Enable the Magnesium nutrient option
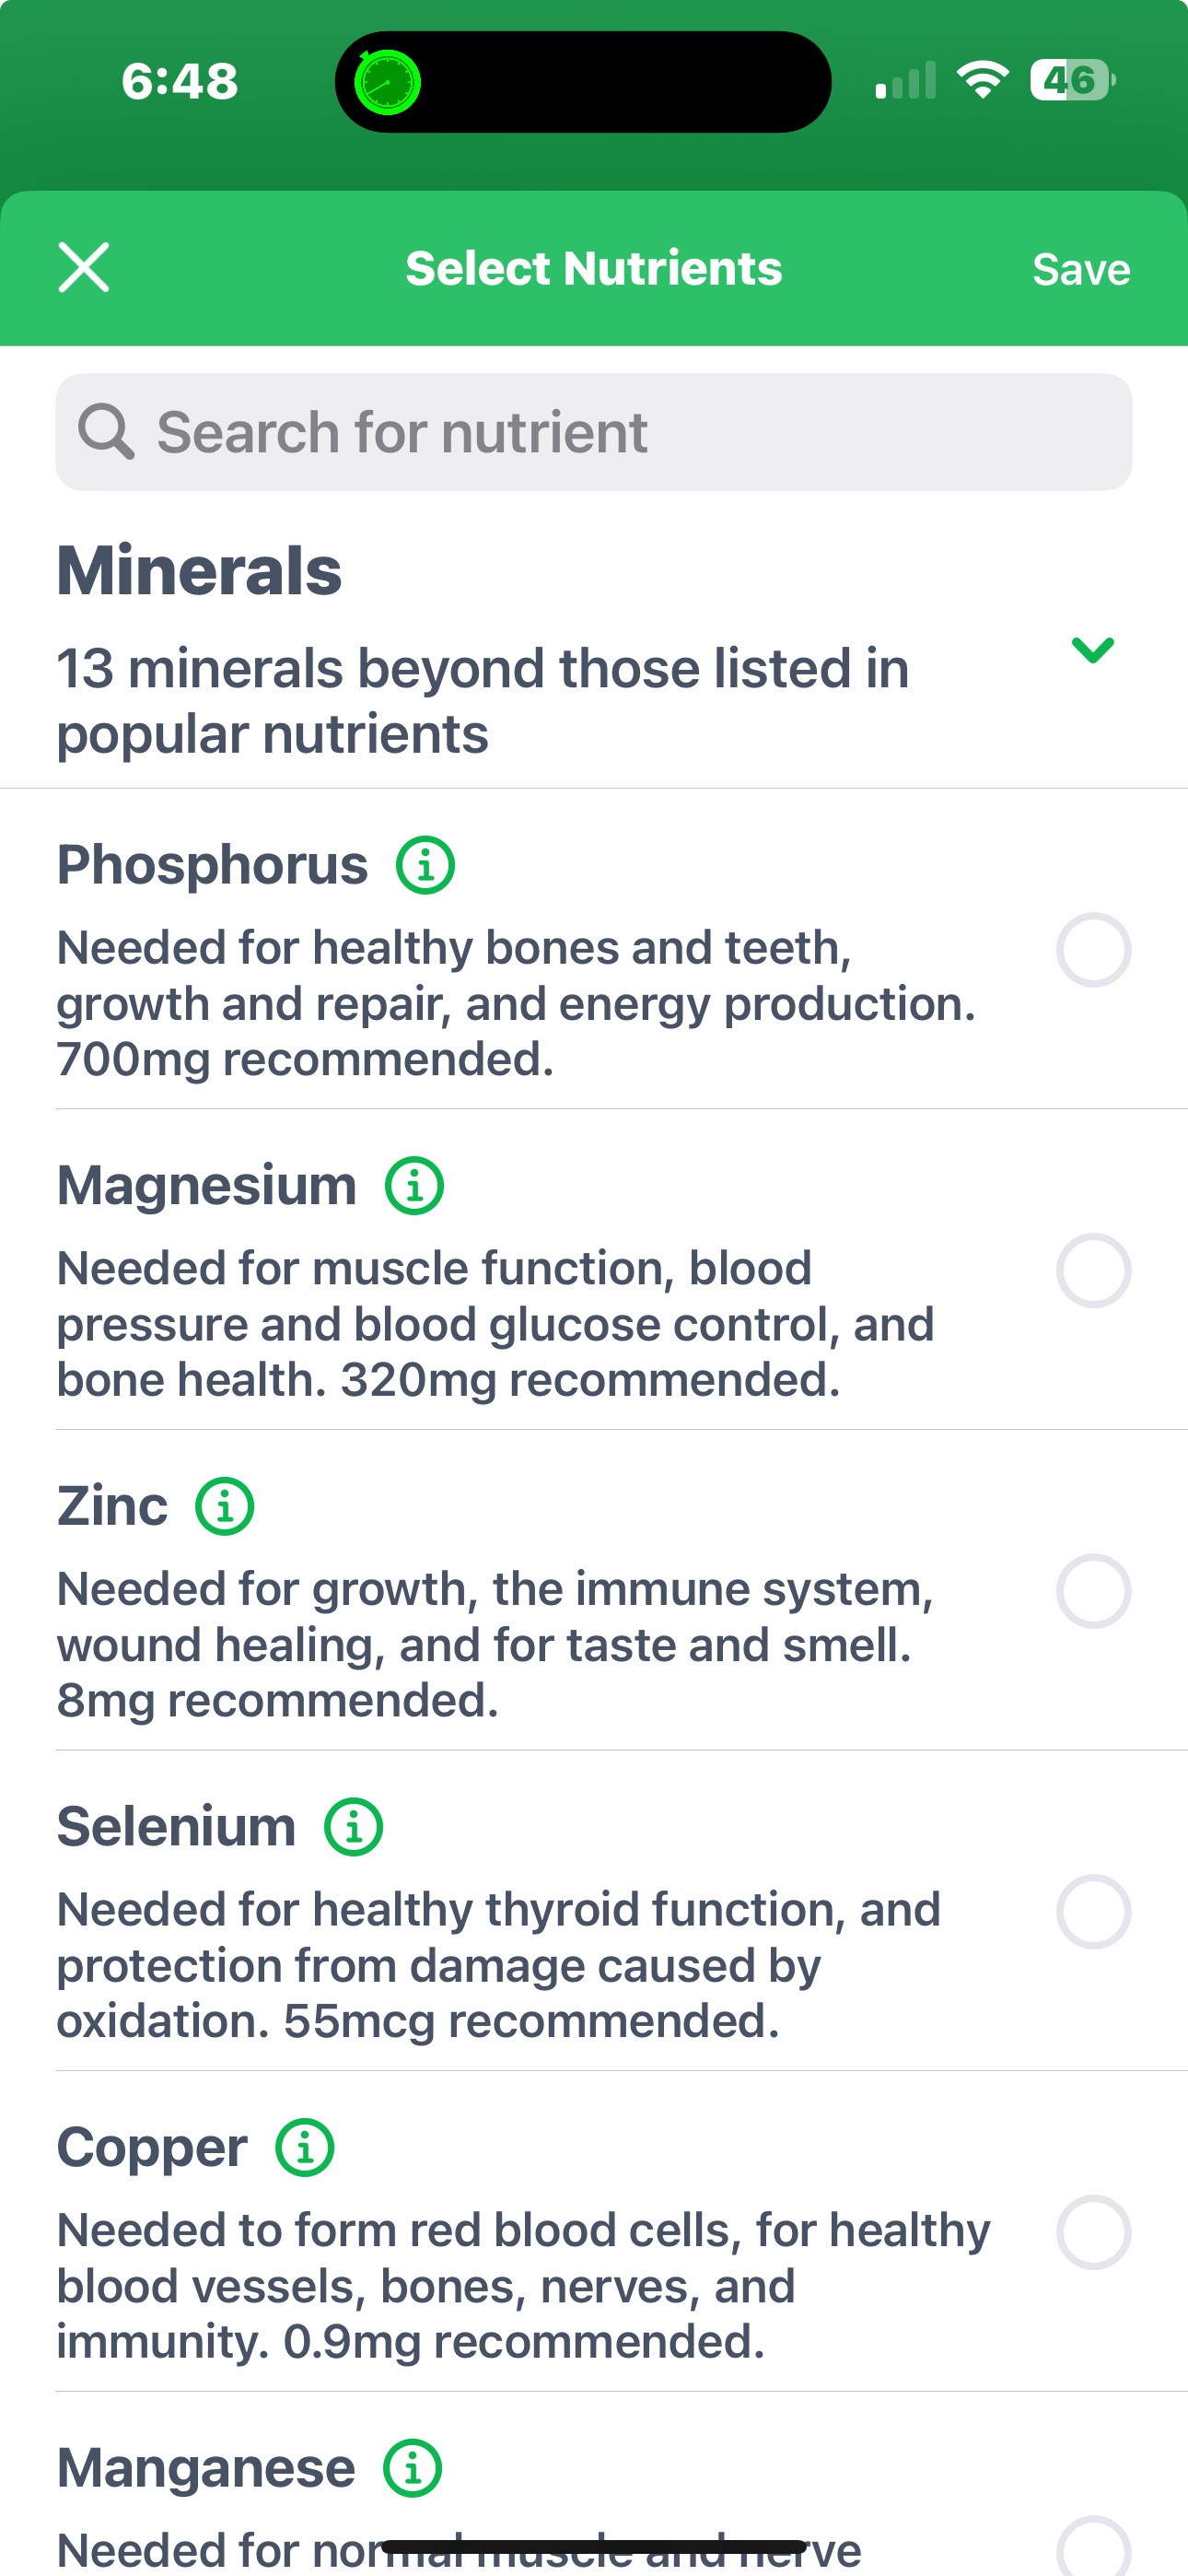Viewport: 1188px width, 2576px height. 1093,1271
